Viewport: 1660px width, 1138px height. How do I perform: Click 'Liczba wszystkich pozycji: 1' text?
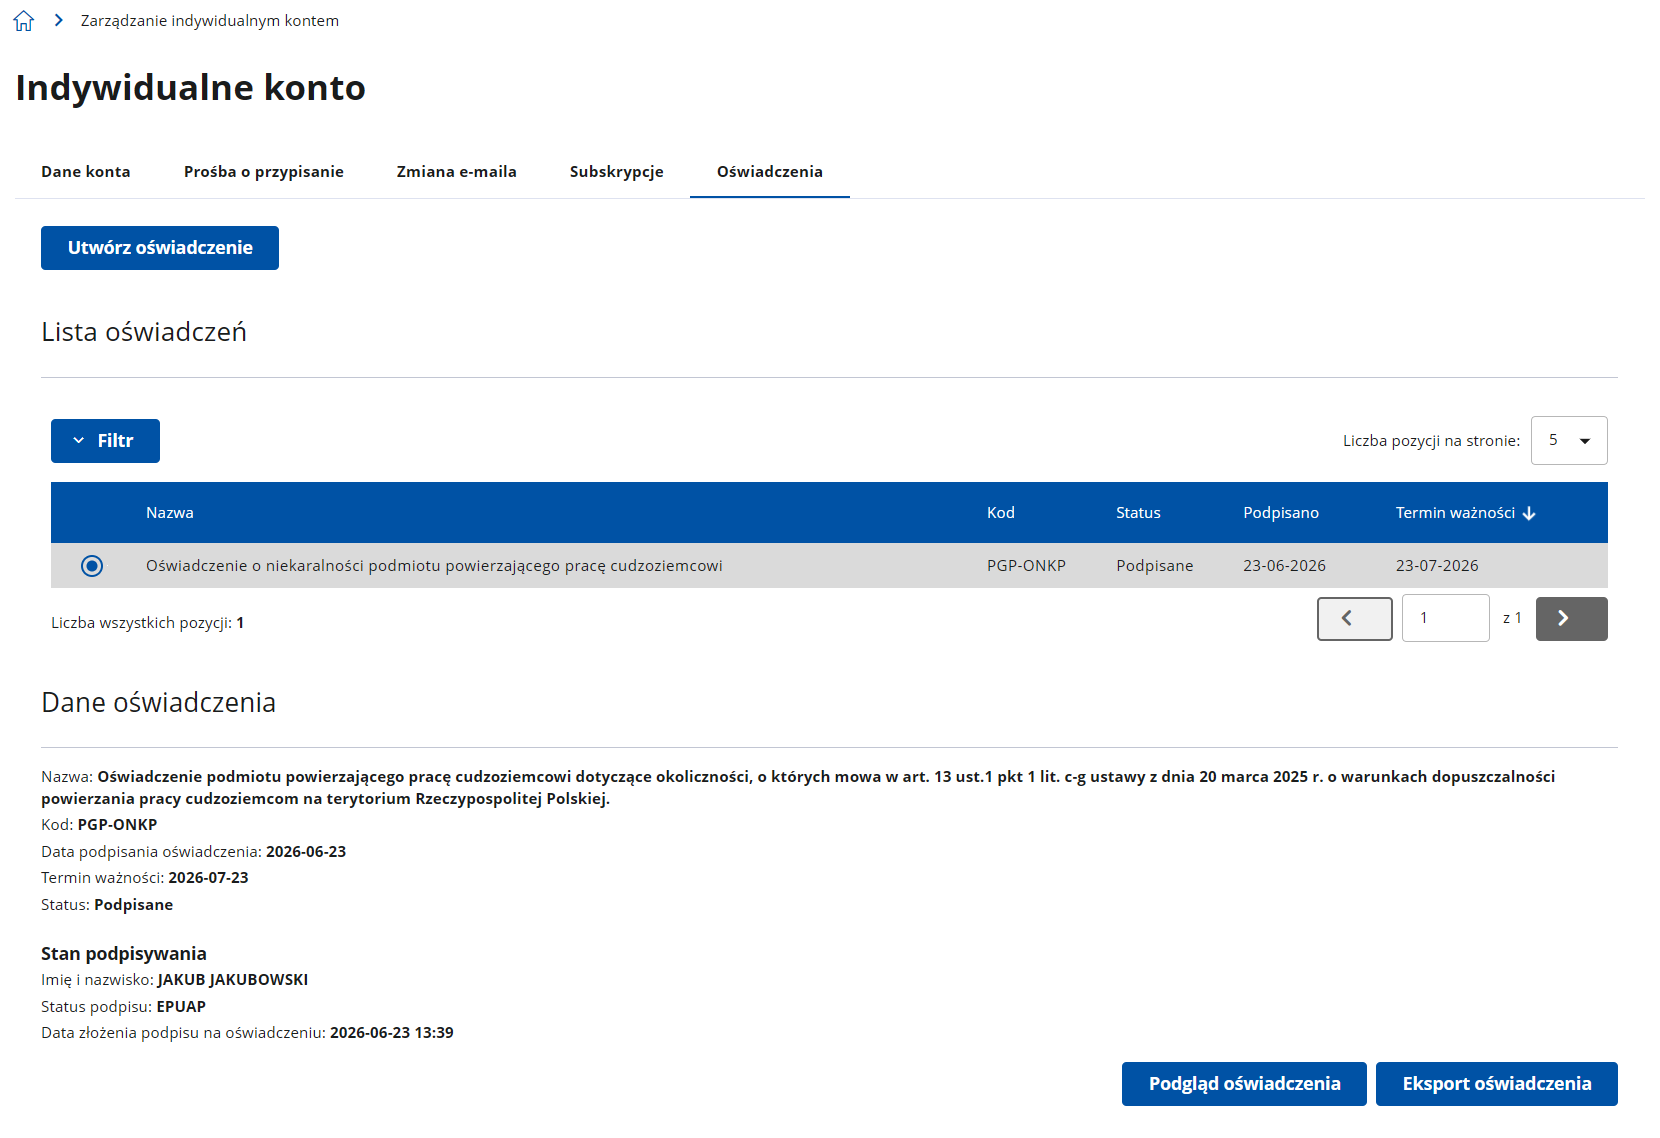pos(148,623)
